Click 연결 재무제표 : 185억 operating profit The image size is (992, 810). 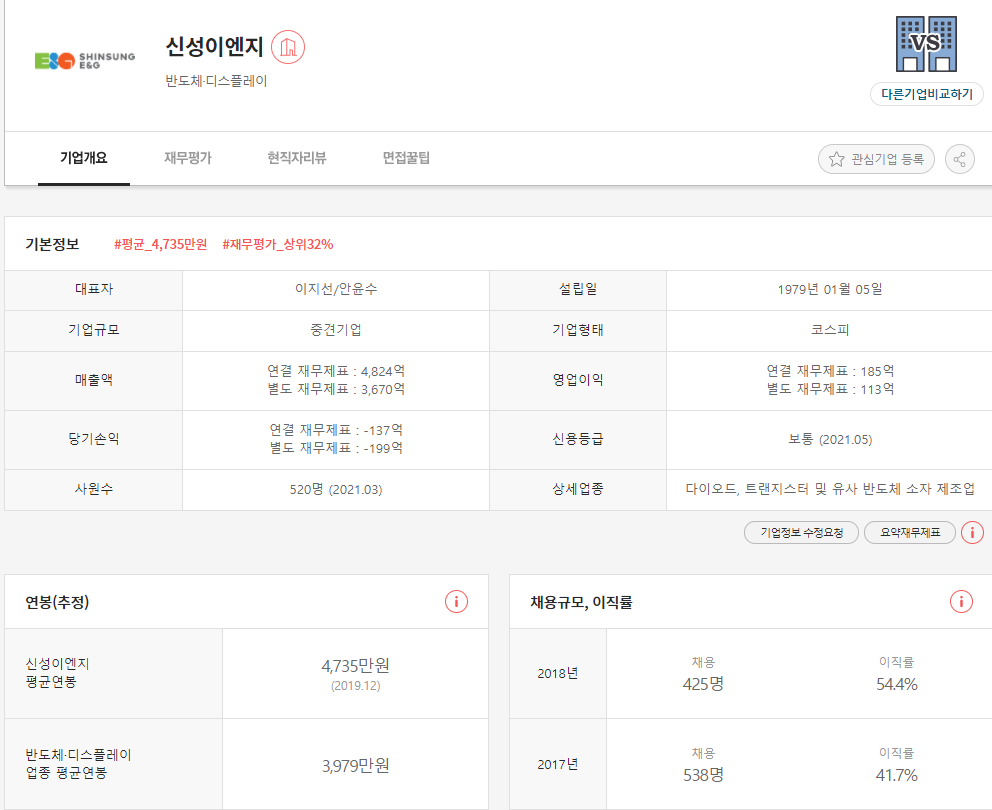pyautogui.click(x=830, y=371)
